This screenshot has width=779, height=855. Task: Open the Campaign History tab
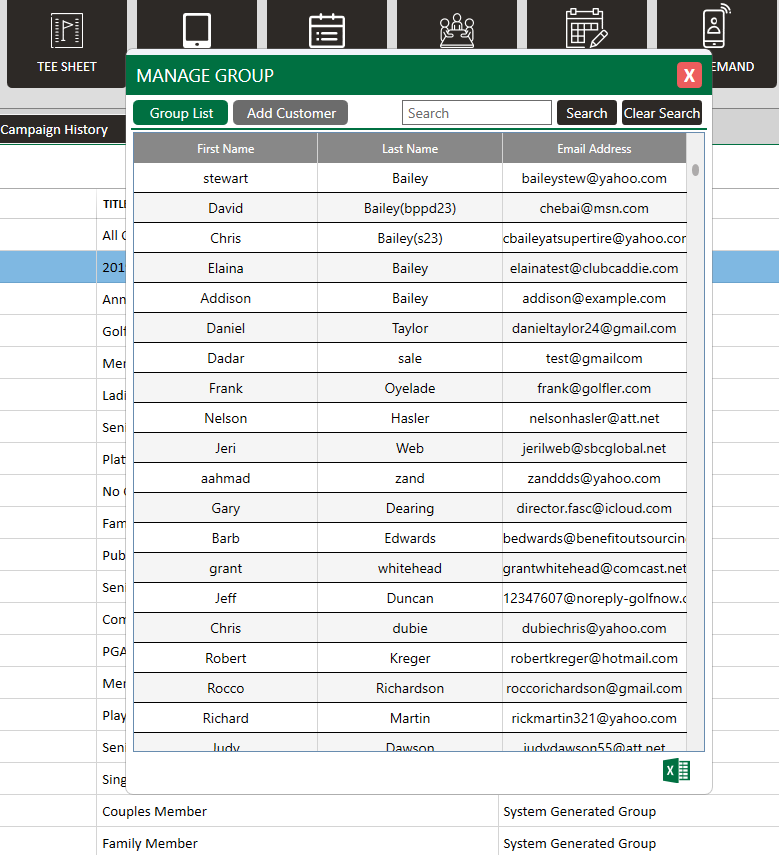54,129
